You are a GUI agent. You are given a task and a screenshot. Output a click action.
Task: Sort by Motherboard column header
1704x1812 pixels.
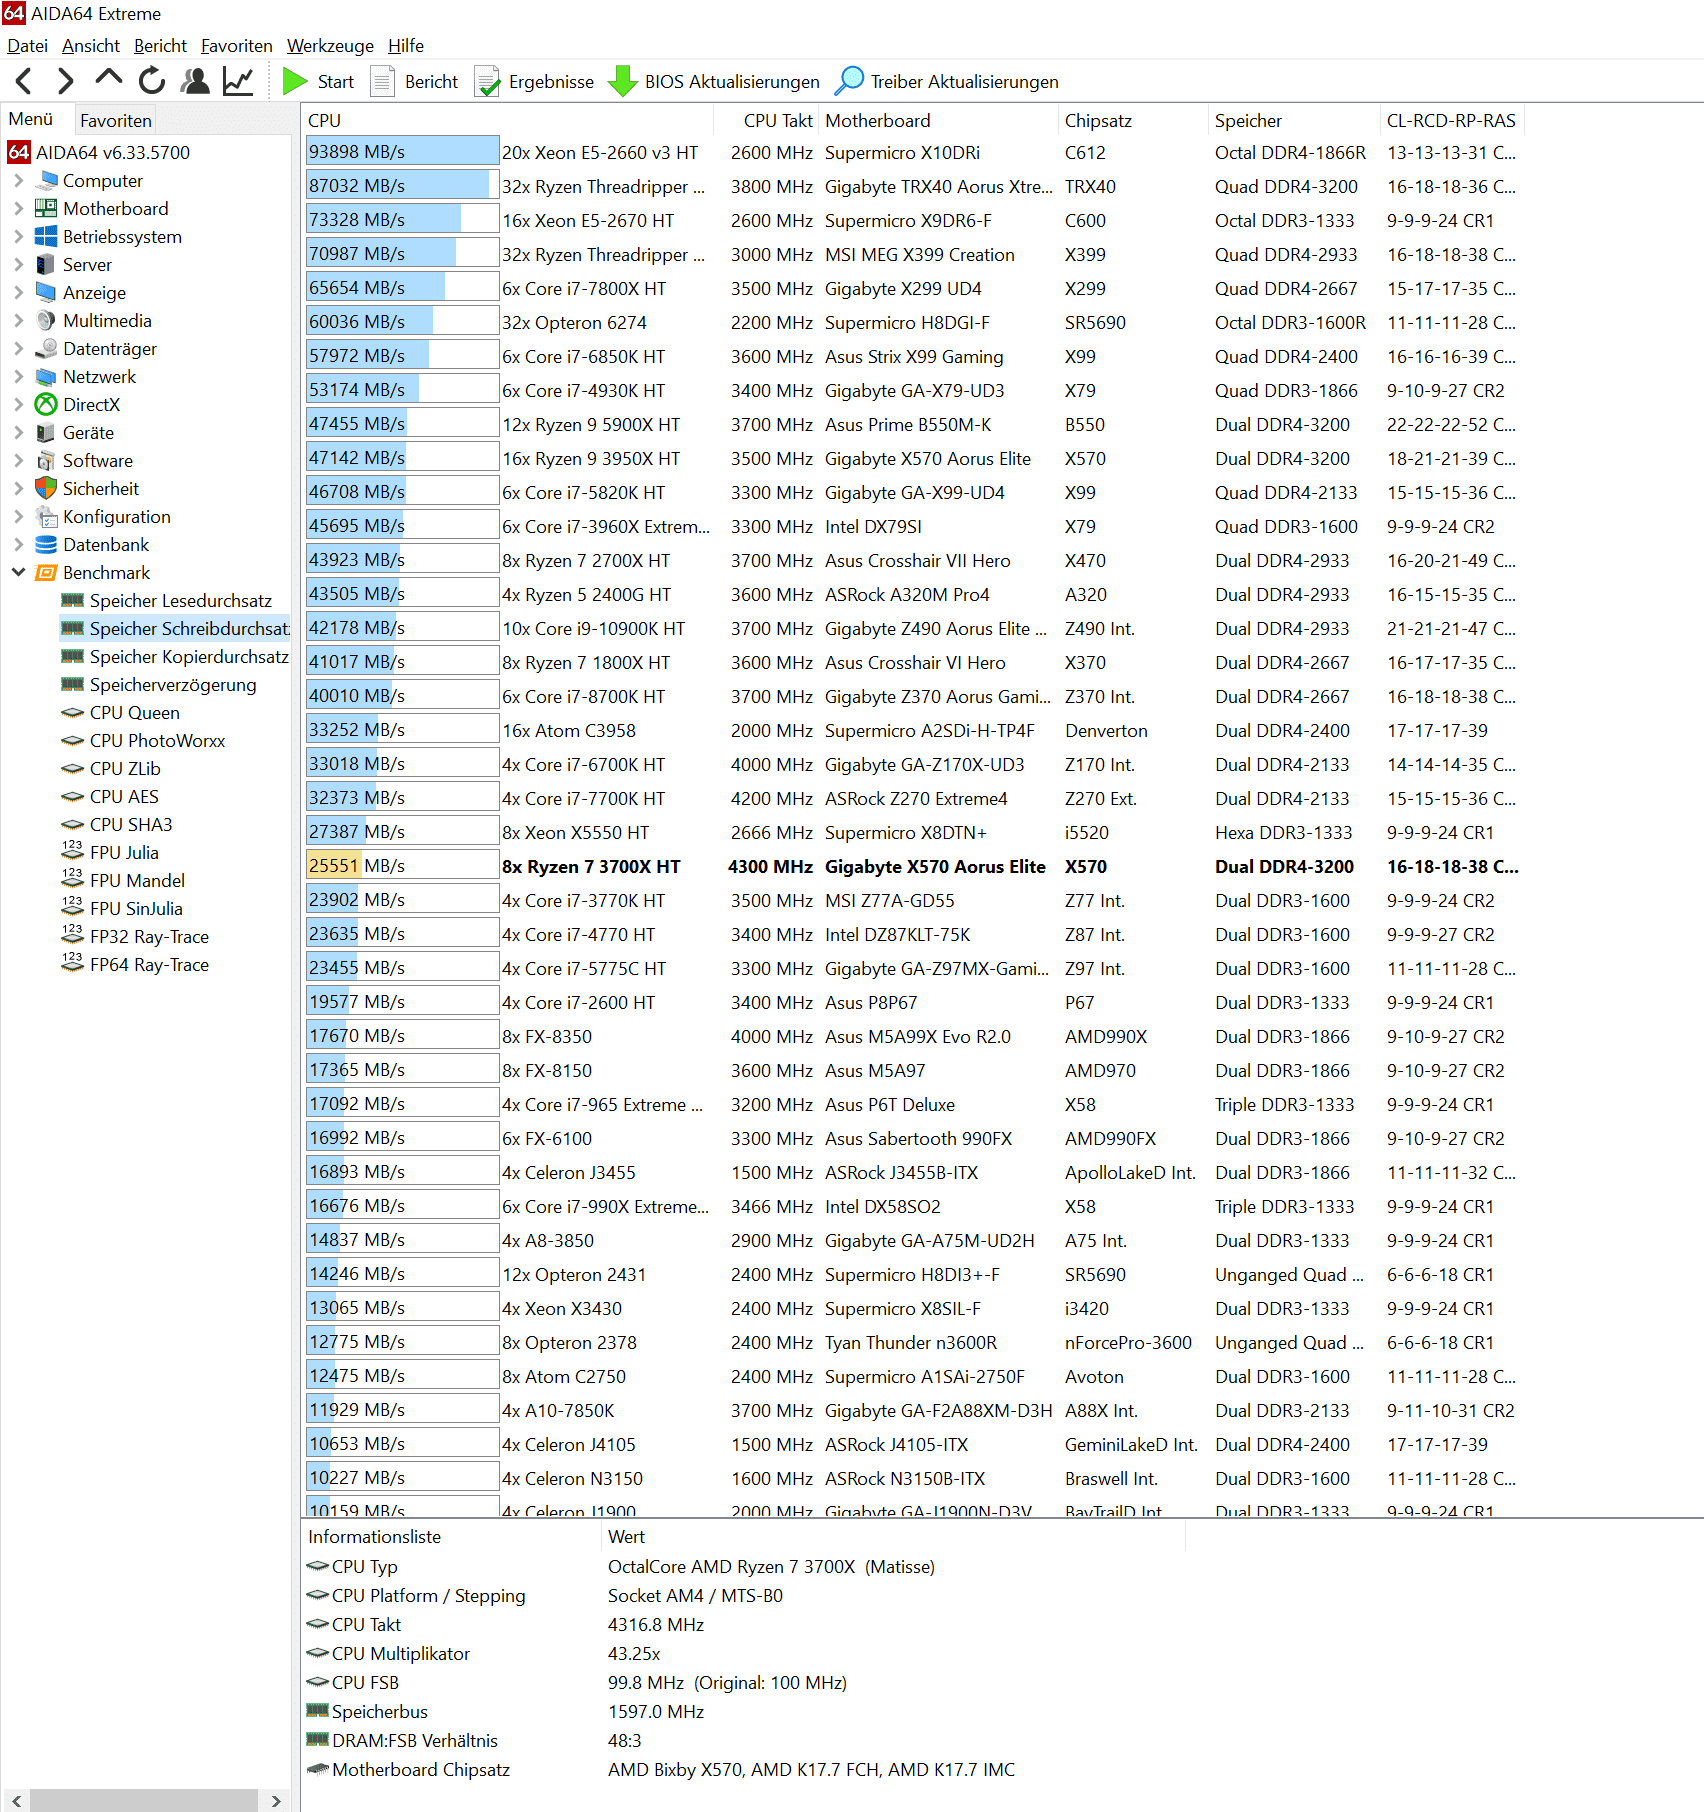pos(938,121)
